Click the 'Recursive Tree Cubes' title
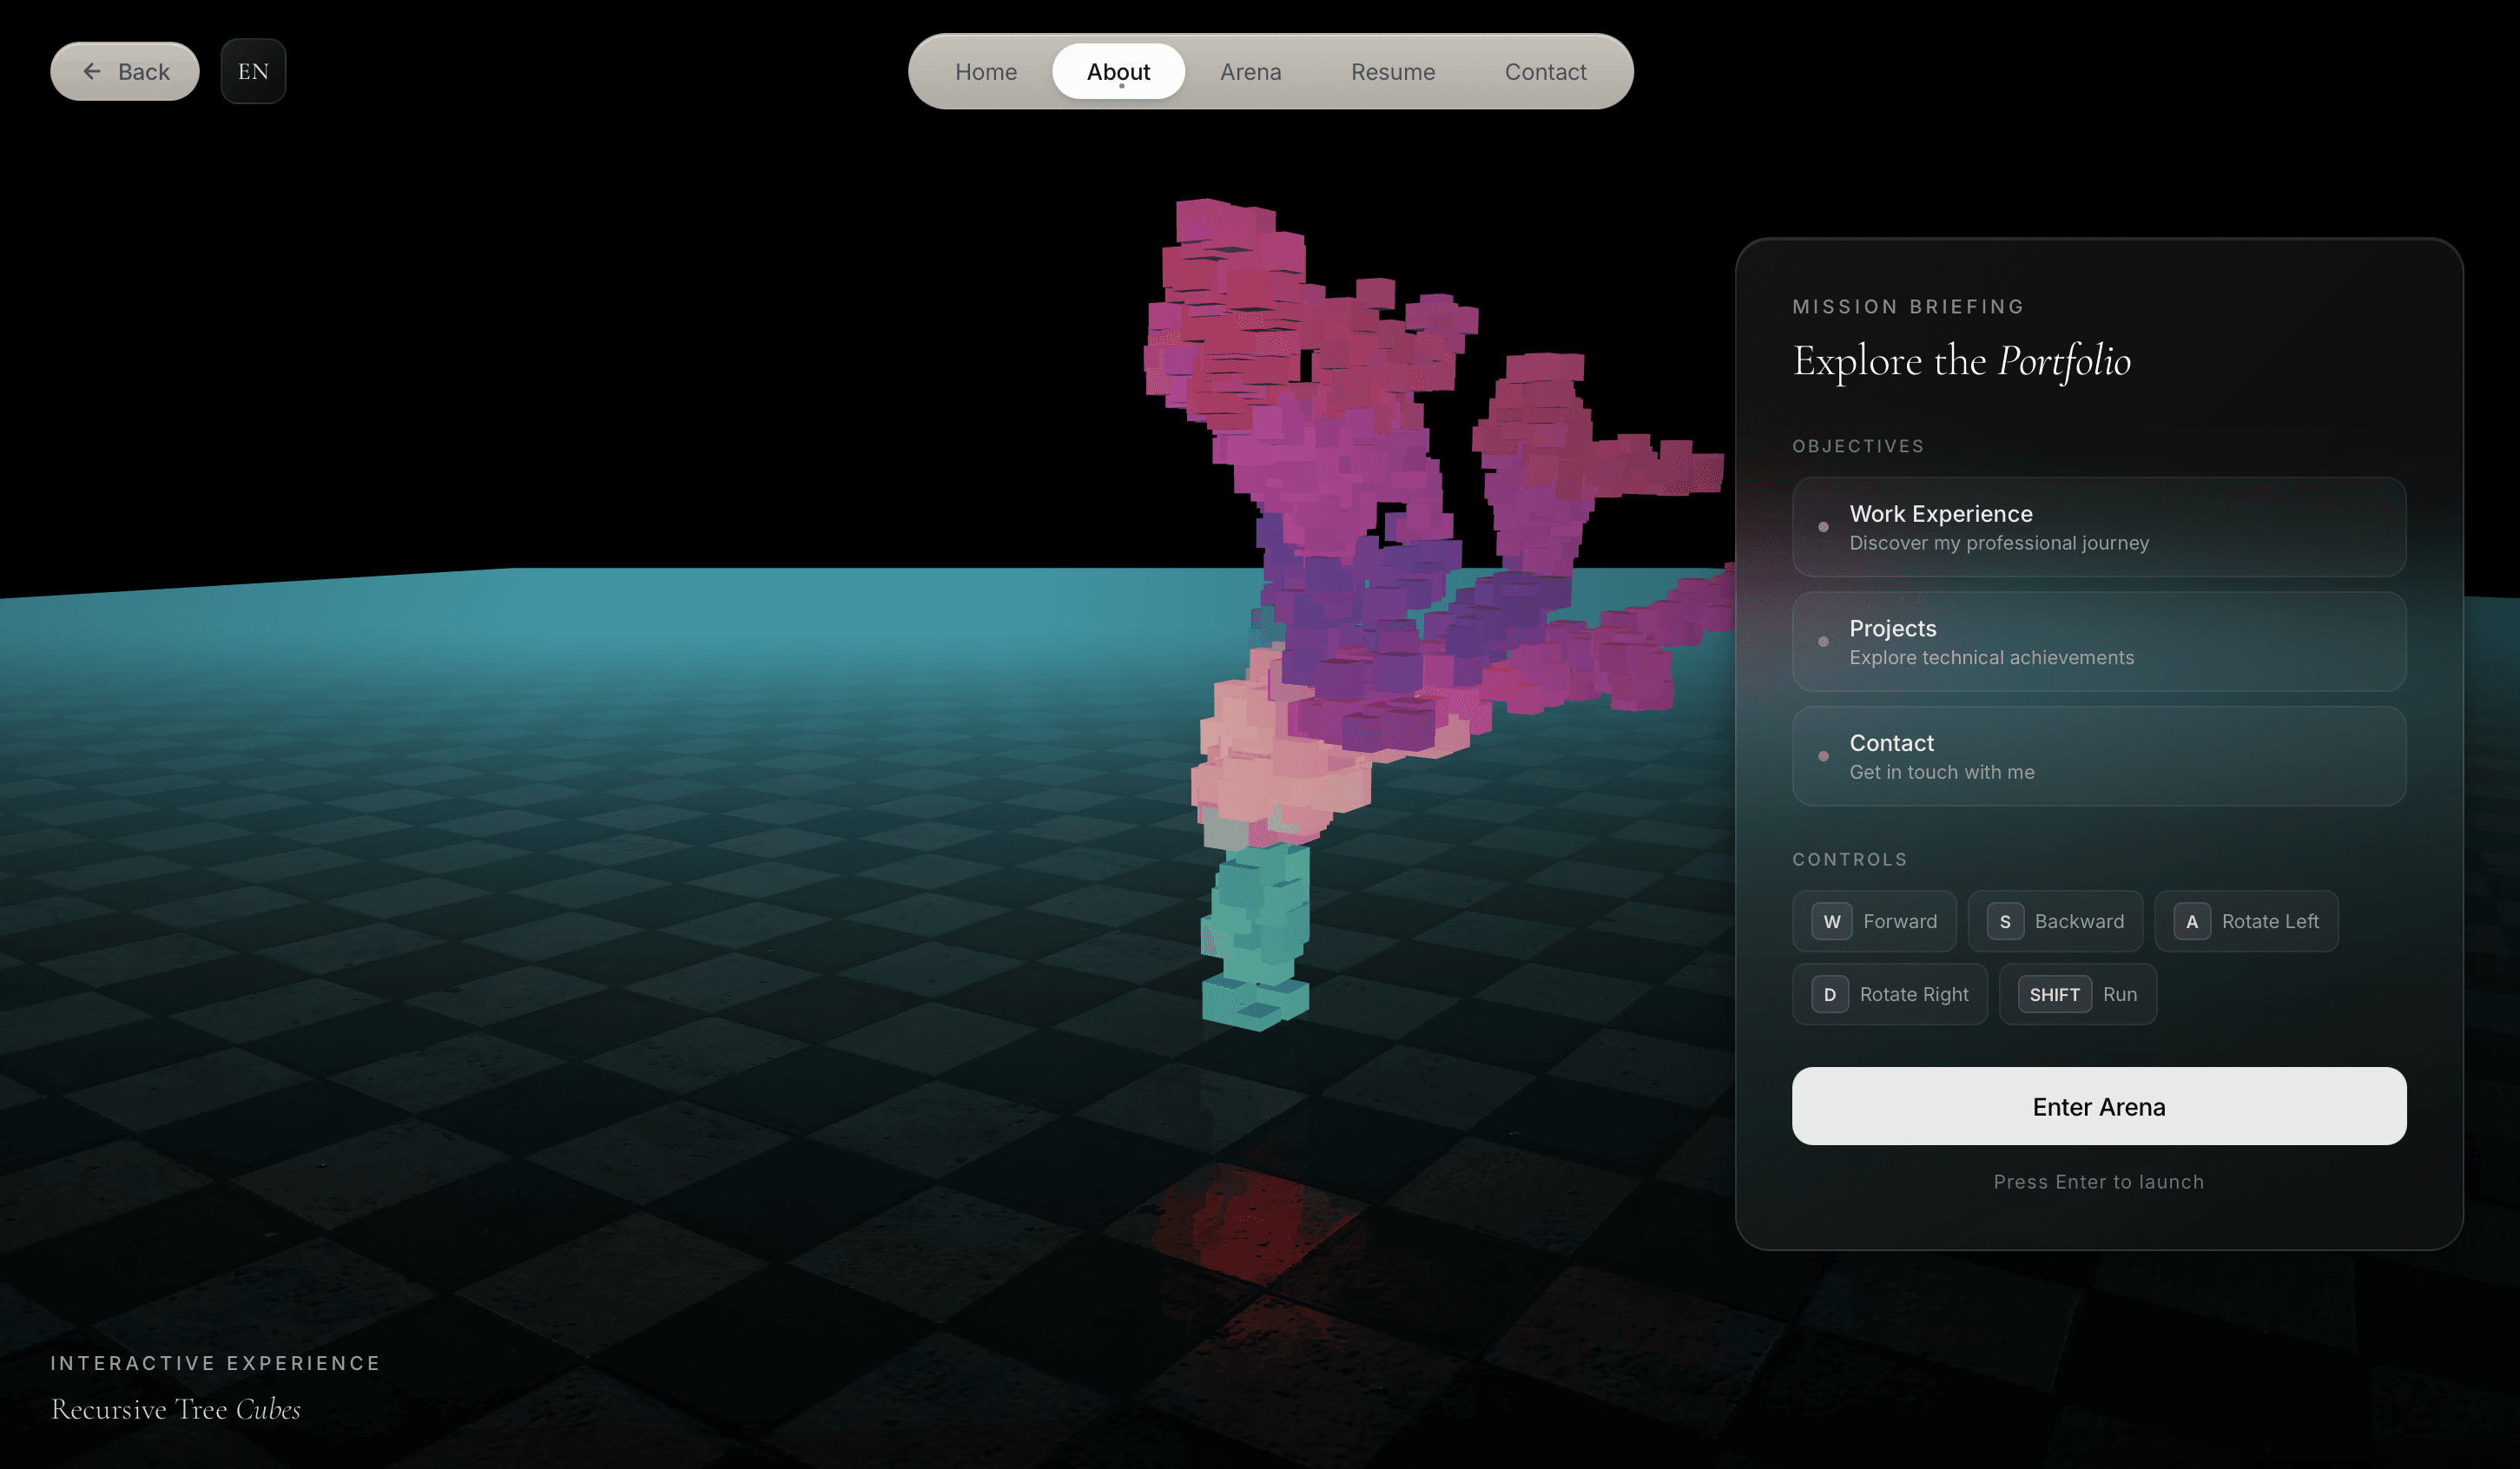The height and width of the screenshot is (1469, 2520). click(x=176, y=1409)
